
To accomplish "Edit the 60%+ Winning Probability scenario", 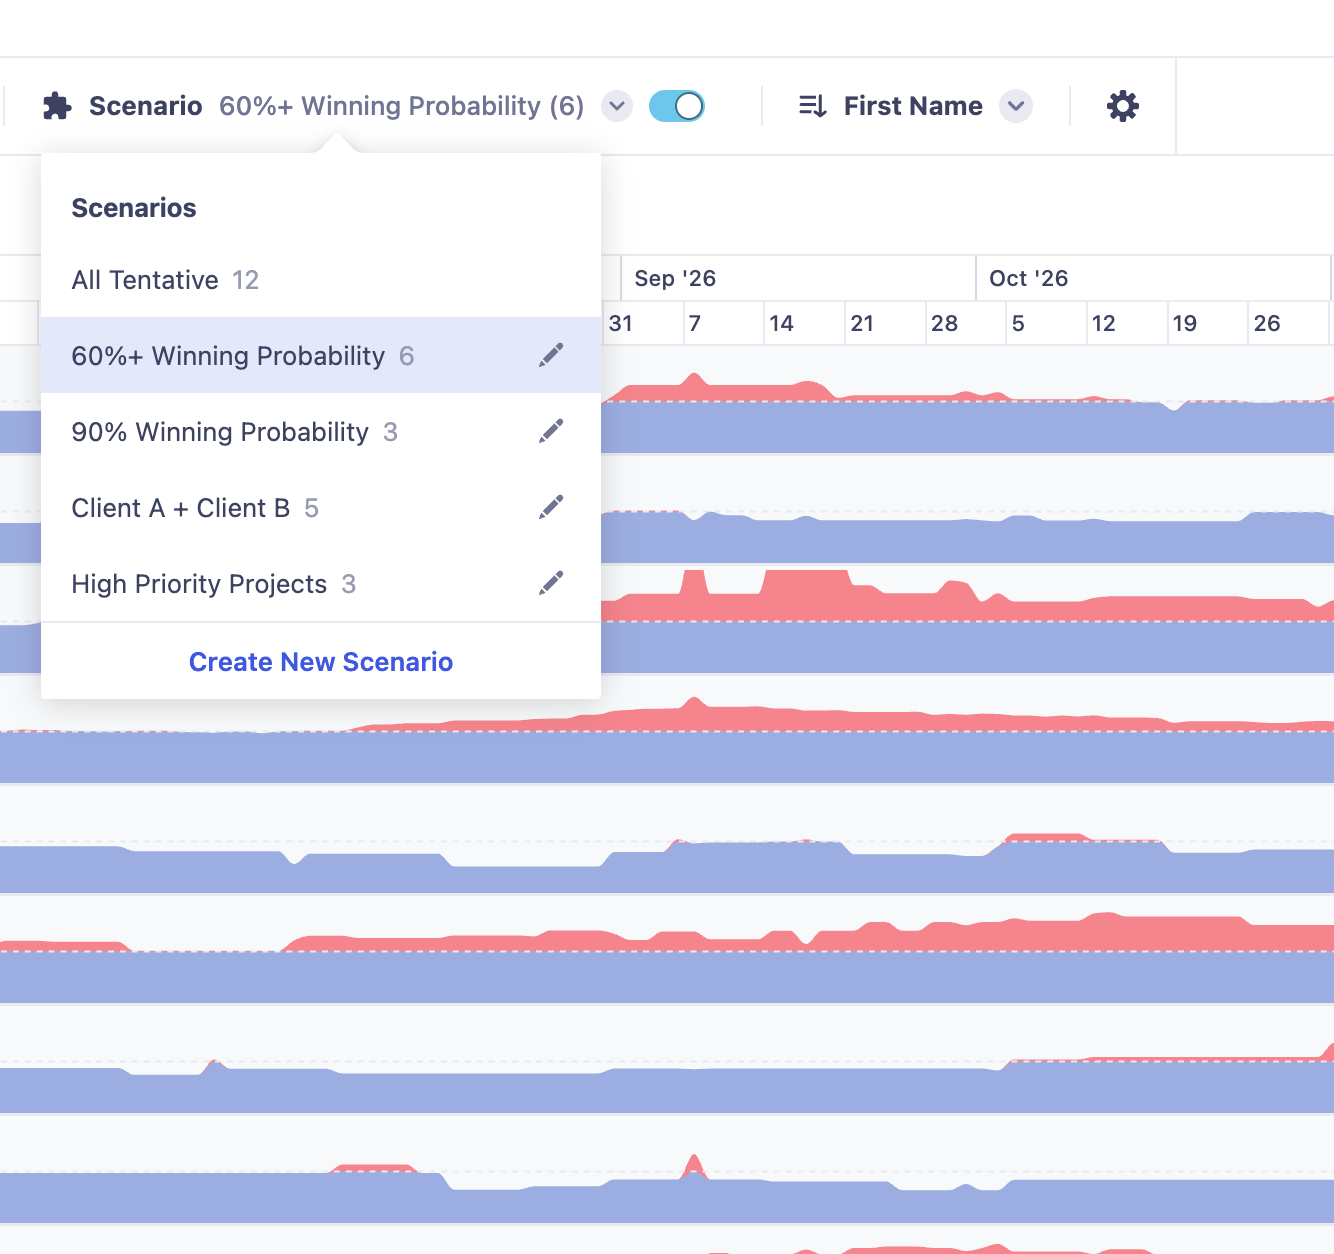I will tap(551, 355).
